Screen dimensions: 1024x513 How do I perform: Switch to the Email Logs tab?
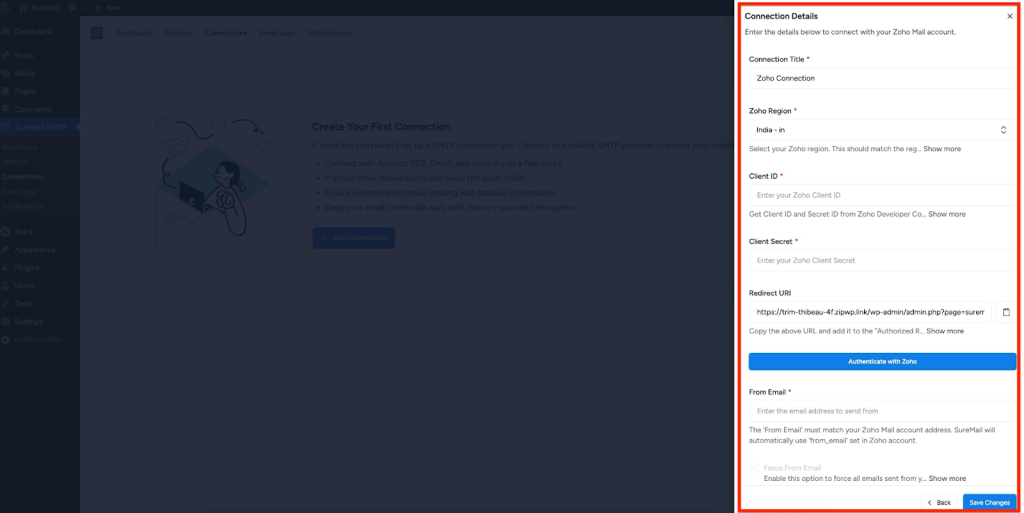tap(277, 33)
